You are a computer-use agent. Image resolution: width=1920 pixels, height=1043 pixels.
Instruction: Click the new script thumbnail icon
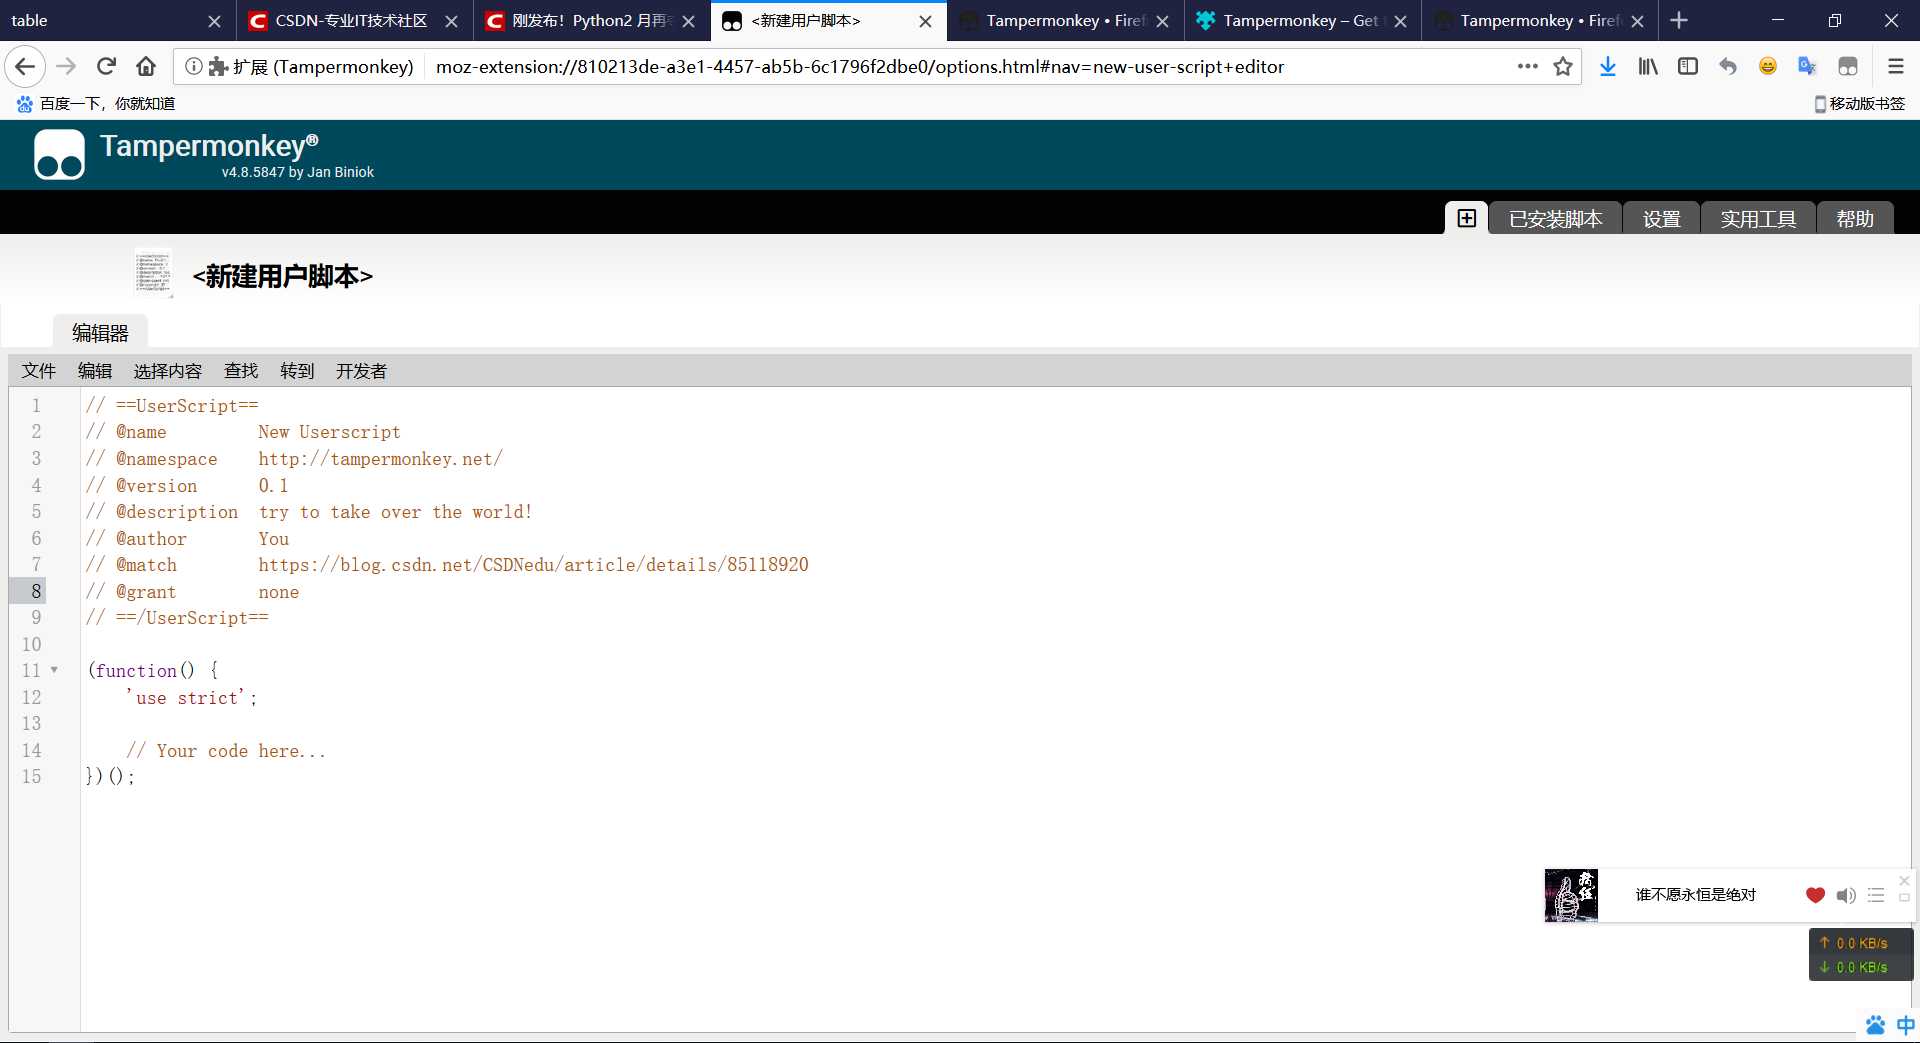(x=153, y=272)
